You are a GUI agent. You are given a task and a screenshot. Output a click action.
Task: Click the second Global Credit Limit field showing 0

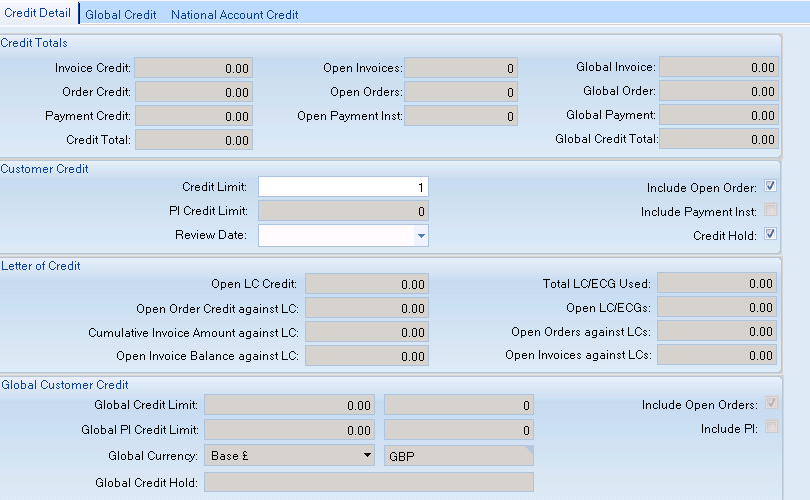[x=459, y=405]
